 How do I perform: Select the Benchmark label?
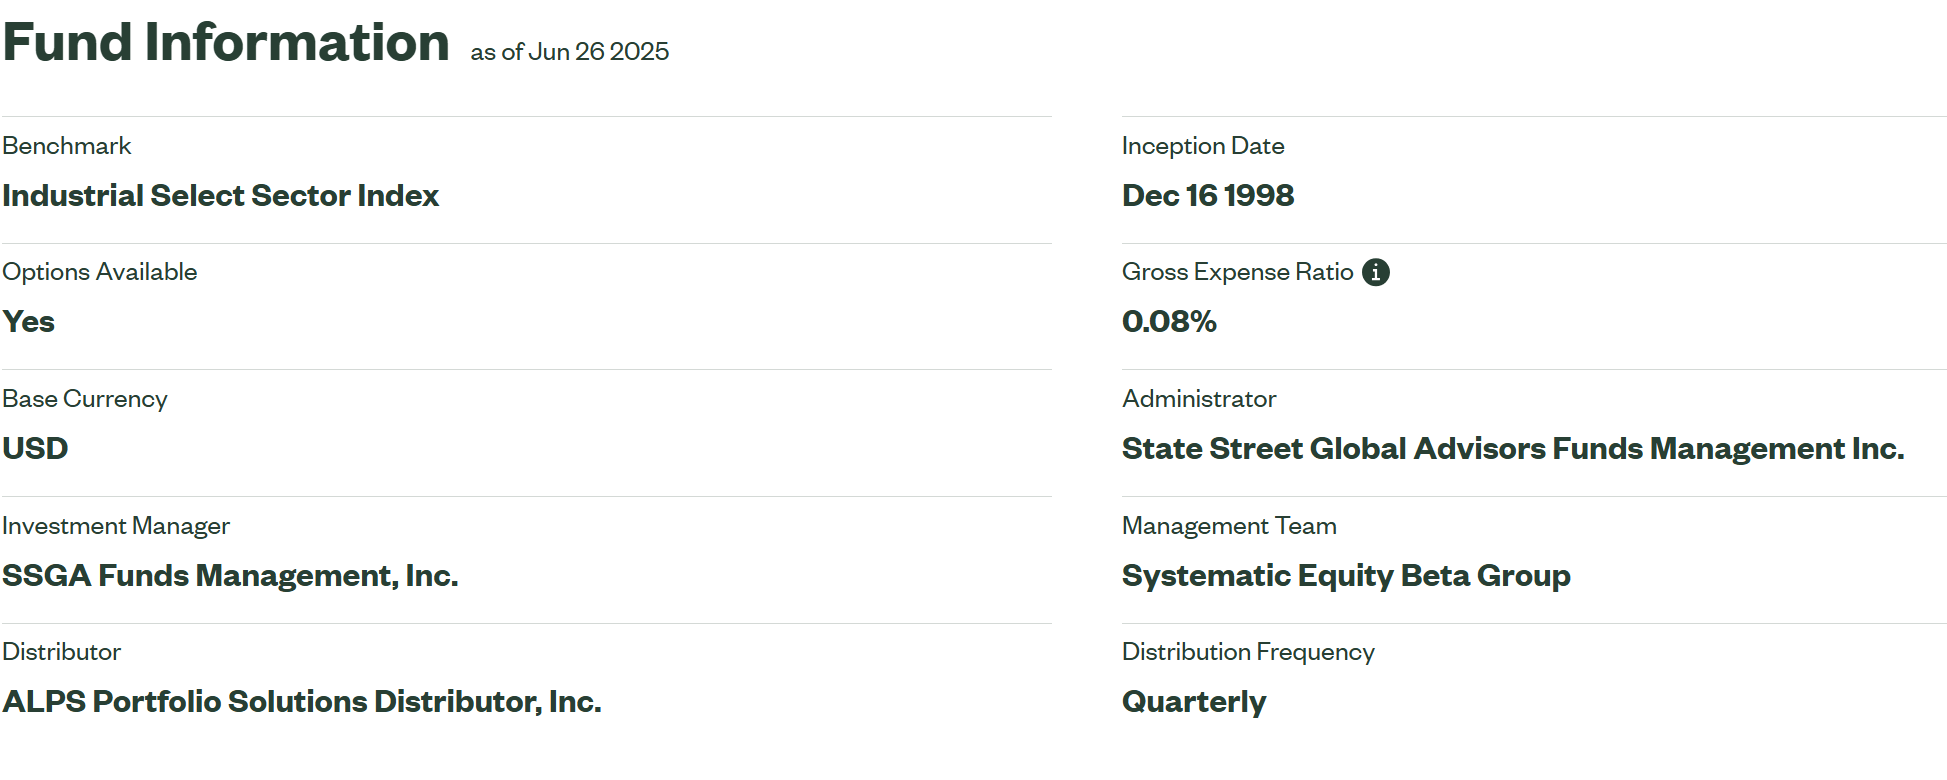point(67,146)
